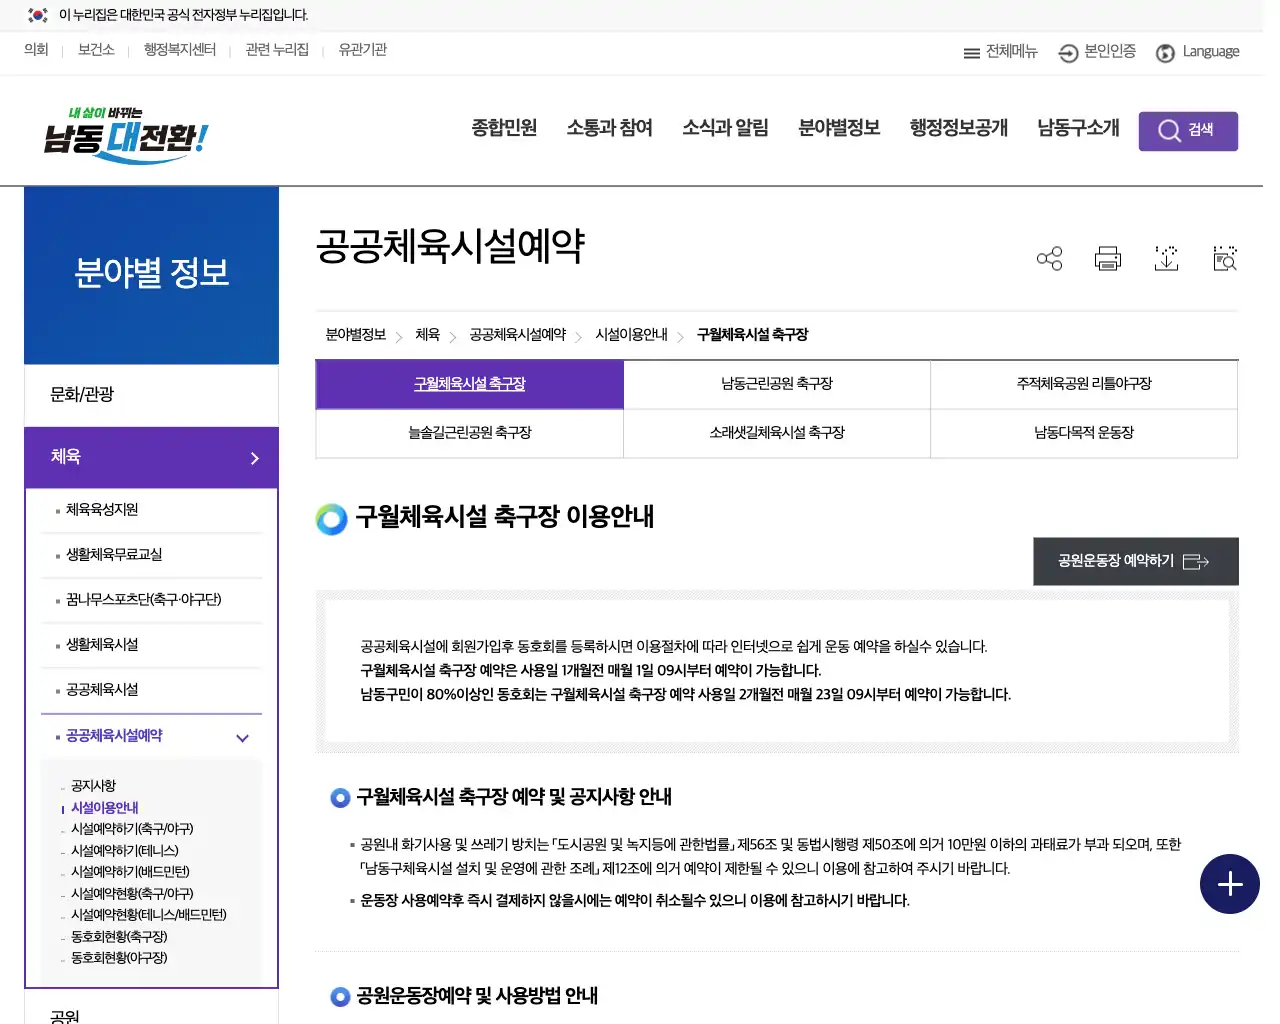The height and width of the screenshot is (1024, 1280).
Task: Open 소식과 알림 main menu
Action: tap(725, 128)
